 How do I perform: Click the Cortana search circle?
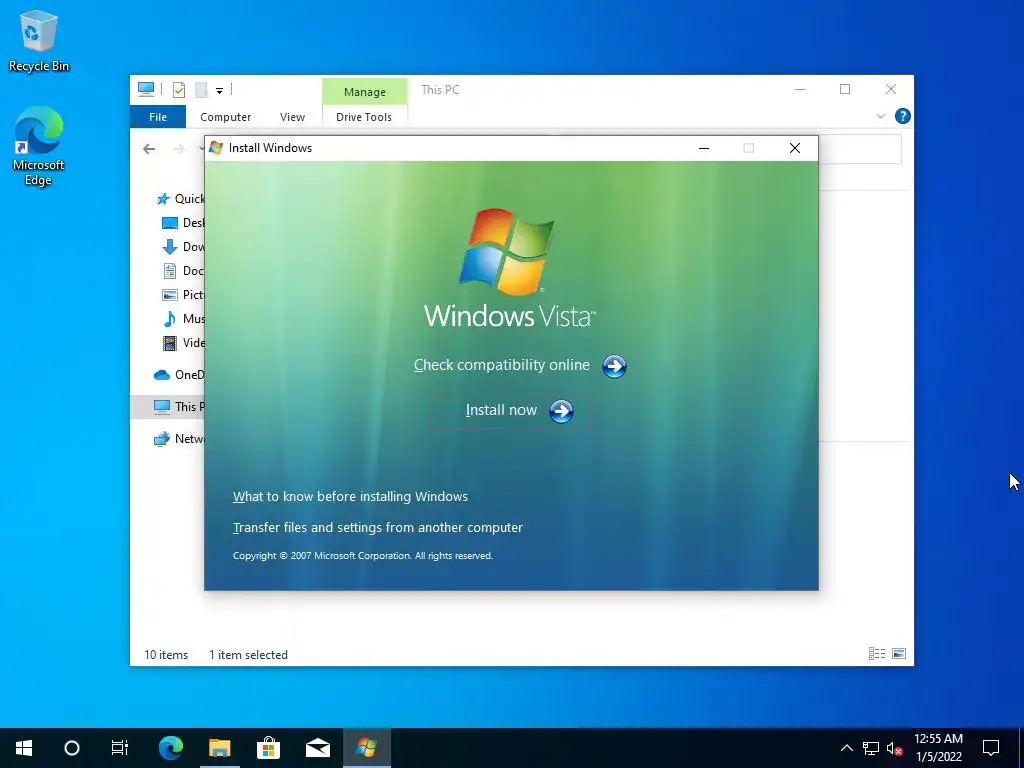72,748
